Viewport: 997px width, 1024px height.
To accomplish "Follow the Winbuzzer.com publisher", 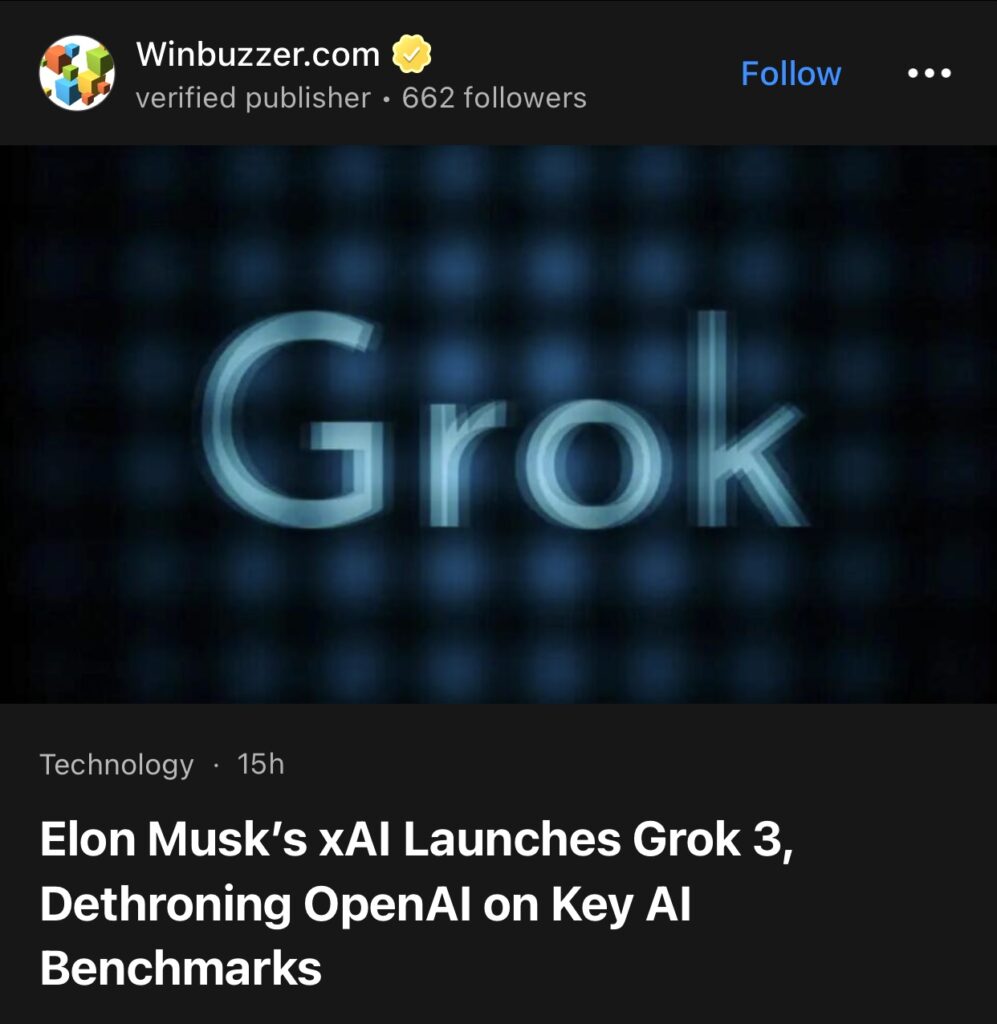I will point(791,73).
